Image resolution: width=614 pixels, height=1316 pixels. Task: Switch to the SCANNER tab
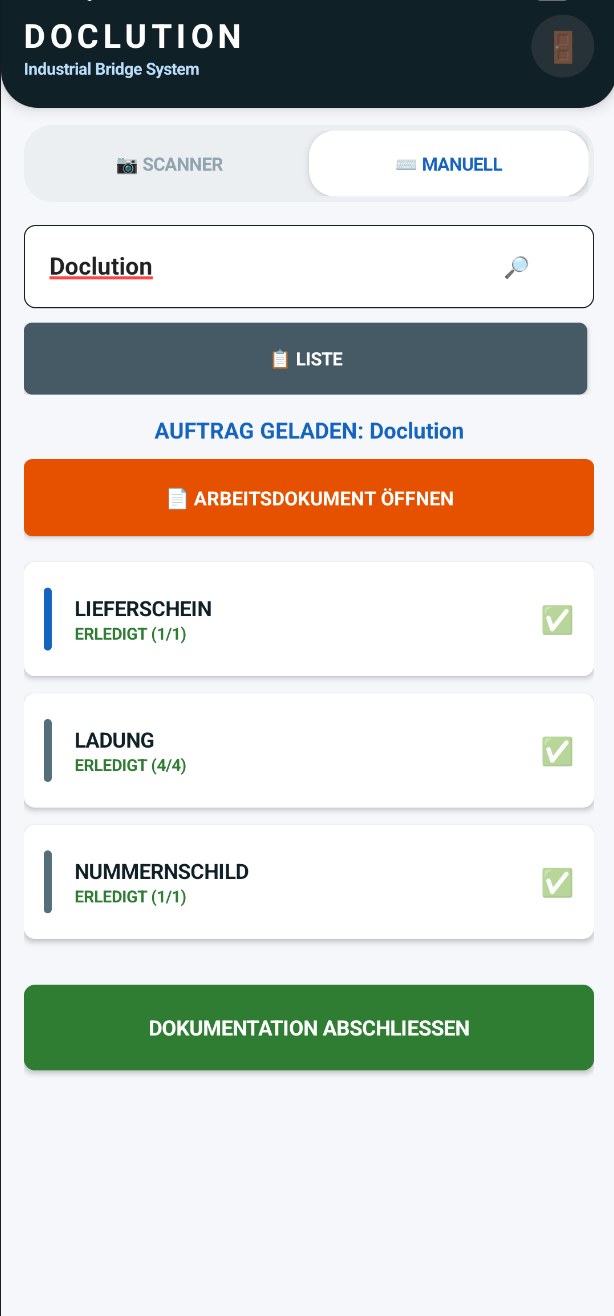coord(170,164)
